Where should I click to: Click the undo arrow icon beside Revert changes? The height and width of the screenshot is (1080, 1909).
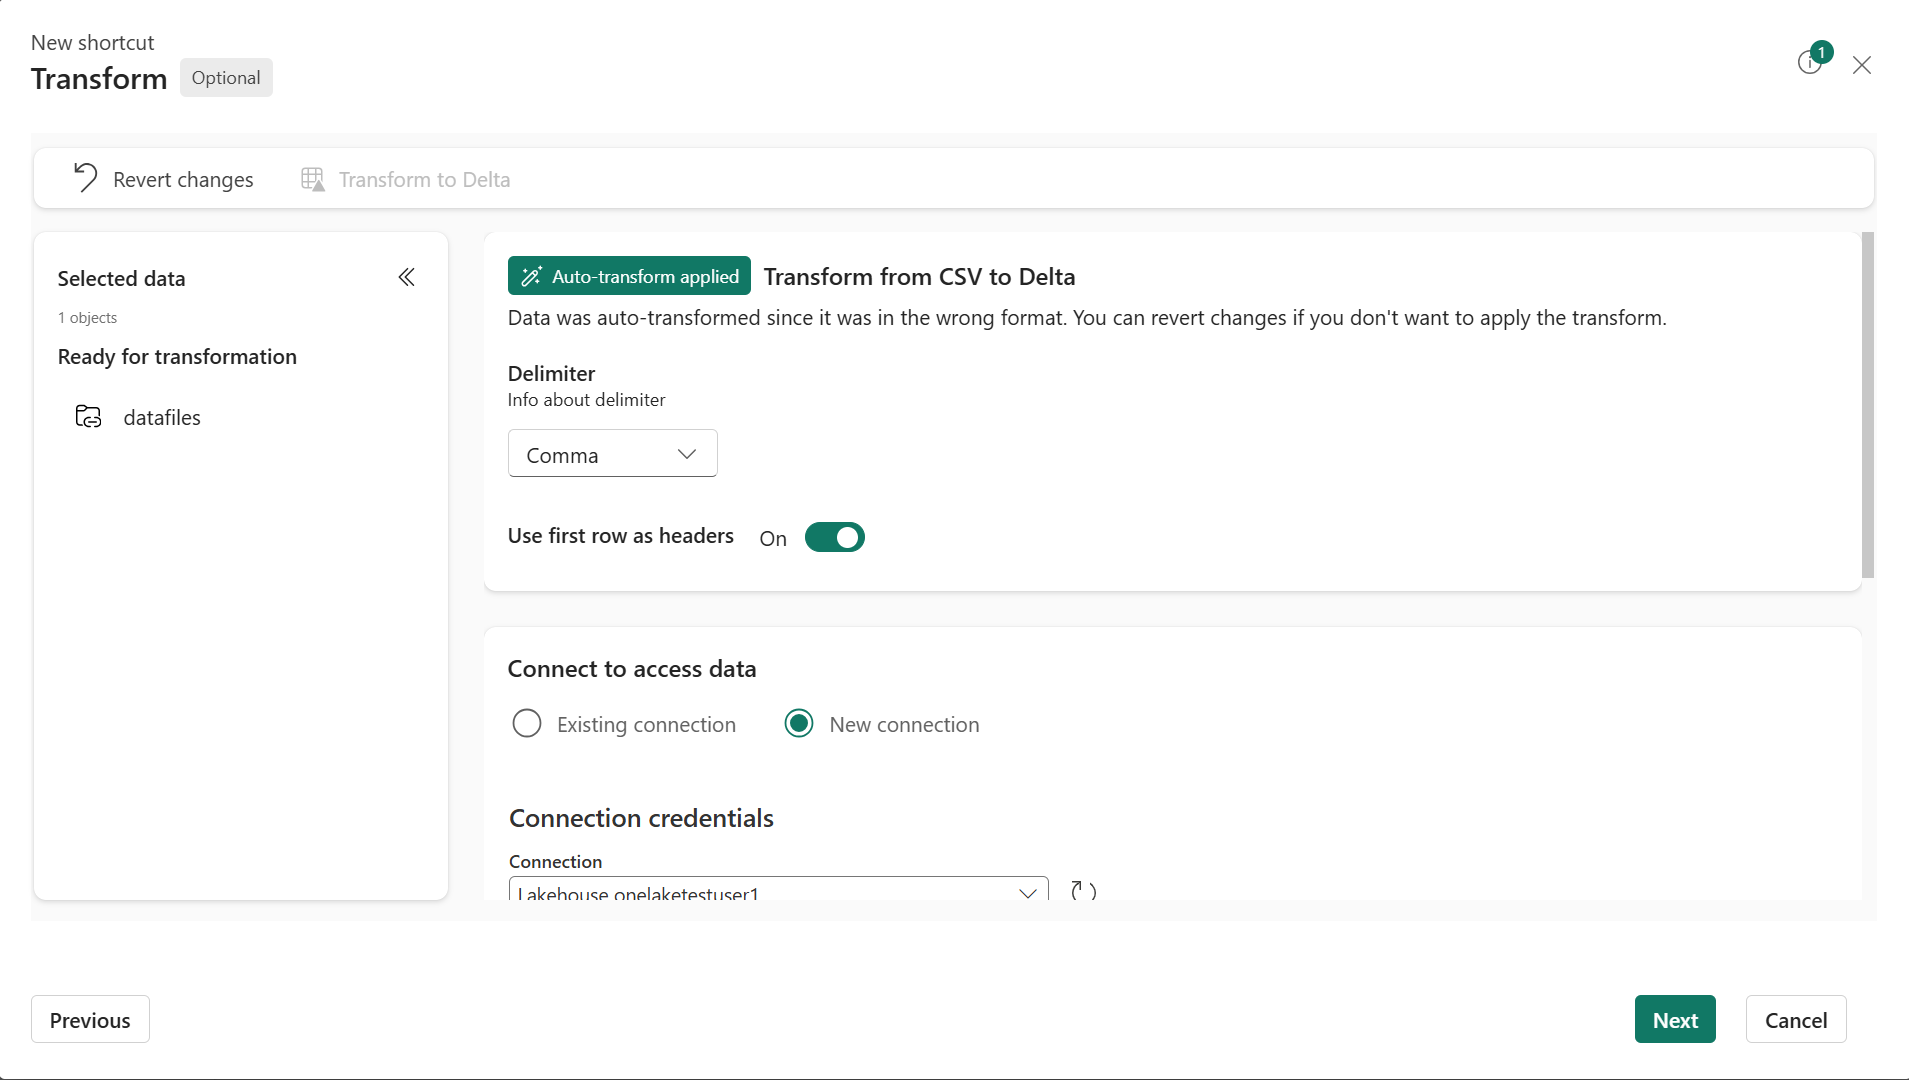click(85, 177)
